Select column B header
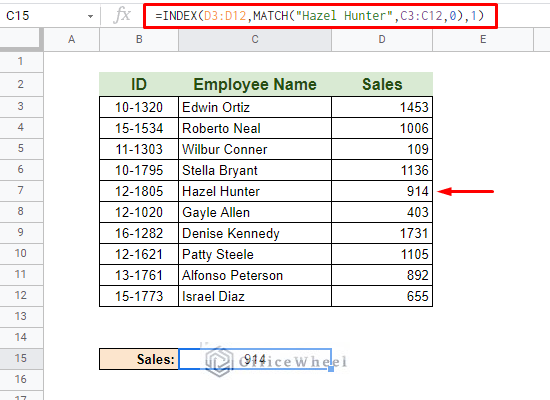550x400 pixels. pyautogui.click(x=139, y=39)
